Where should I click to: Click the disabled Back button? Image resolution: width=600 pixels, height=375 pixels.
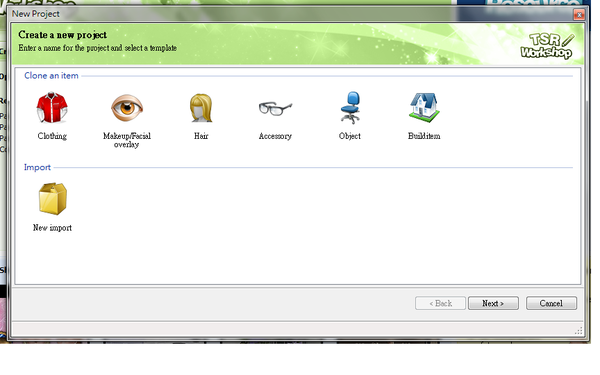[x=440, y=303]
